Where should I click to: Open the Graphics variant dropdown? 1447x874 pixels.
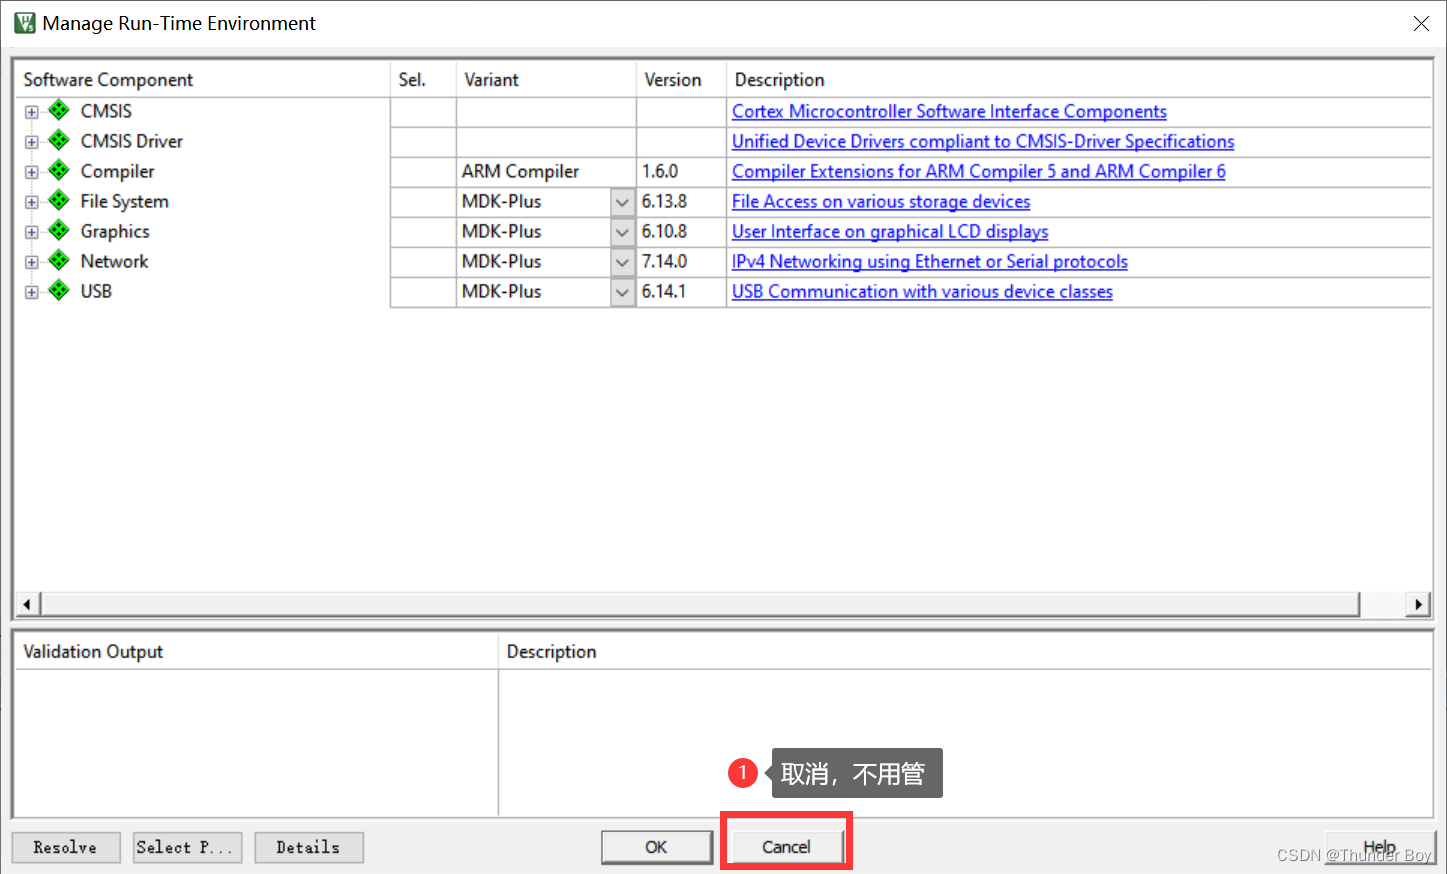(622, 232)
